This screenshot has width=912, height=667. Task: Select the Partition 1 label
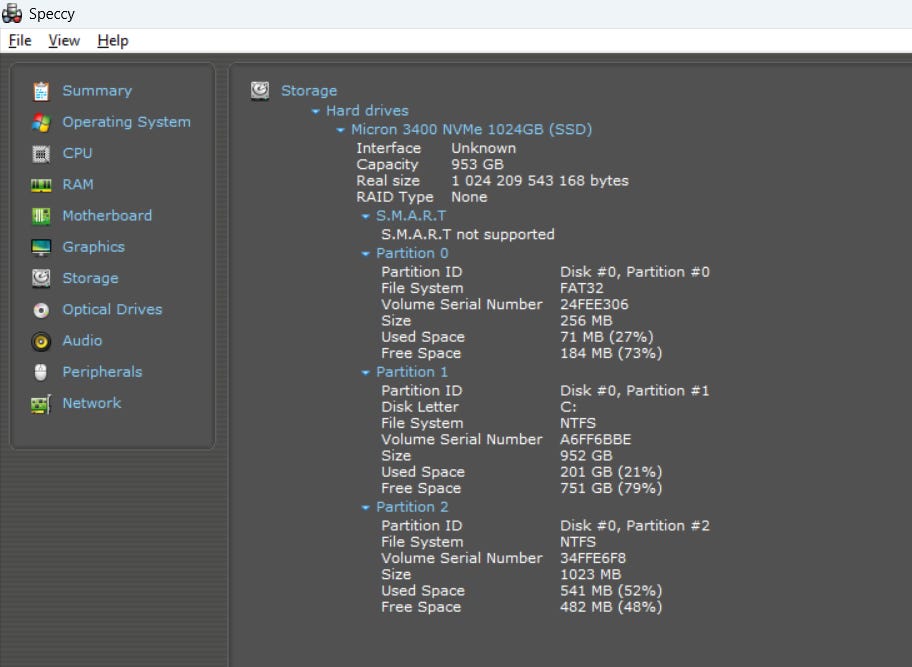[412, 372]
